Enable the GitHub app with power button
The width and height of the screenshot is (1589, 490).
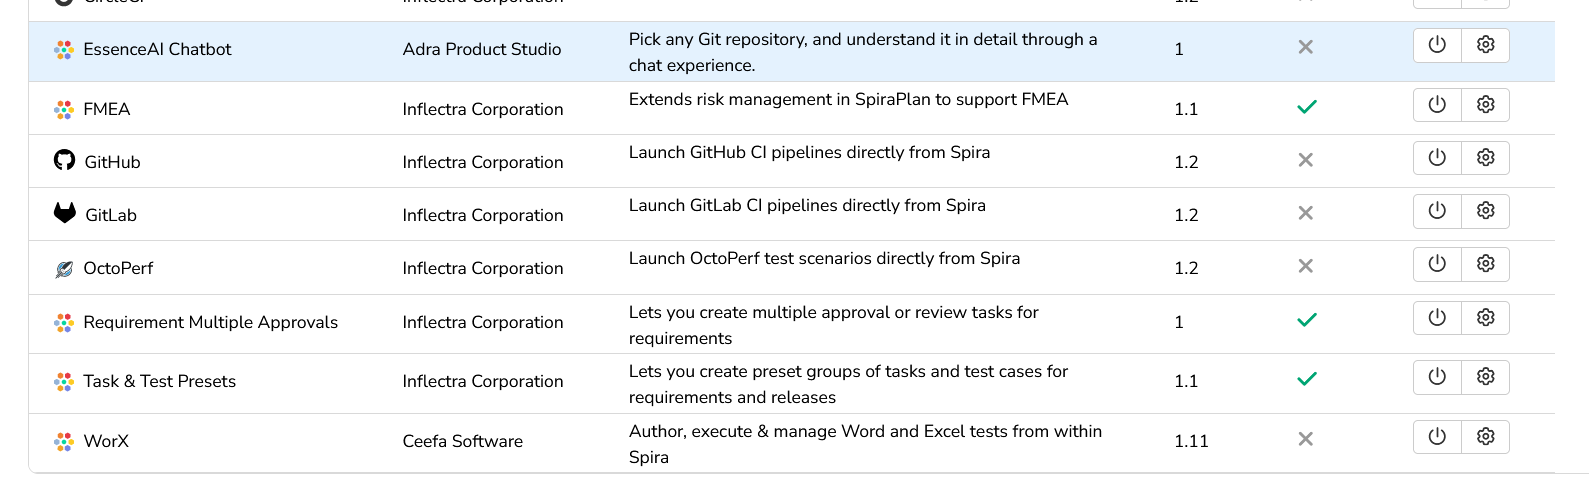[x=1437, y=158]
